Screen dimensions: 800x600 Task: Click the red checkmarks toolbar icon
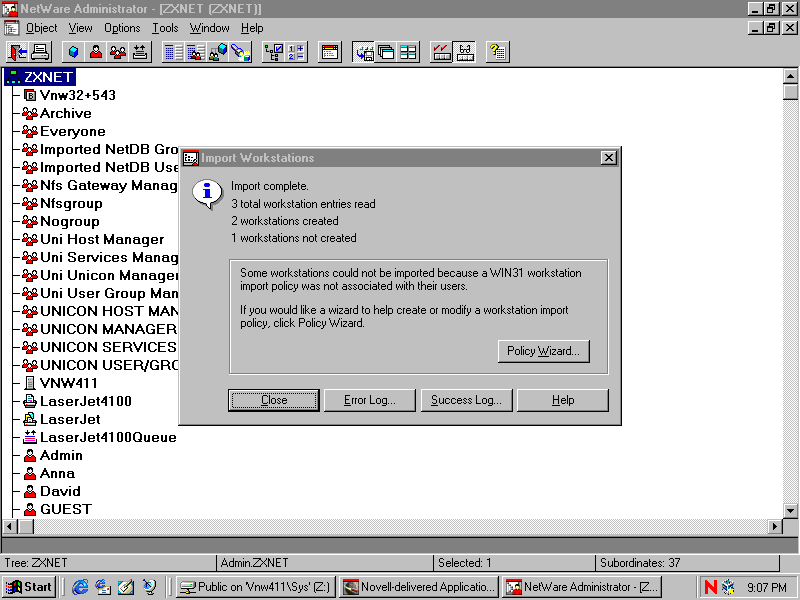[441, 52]
